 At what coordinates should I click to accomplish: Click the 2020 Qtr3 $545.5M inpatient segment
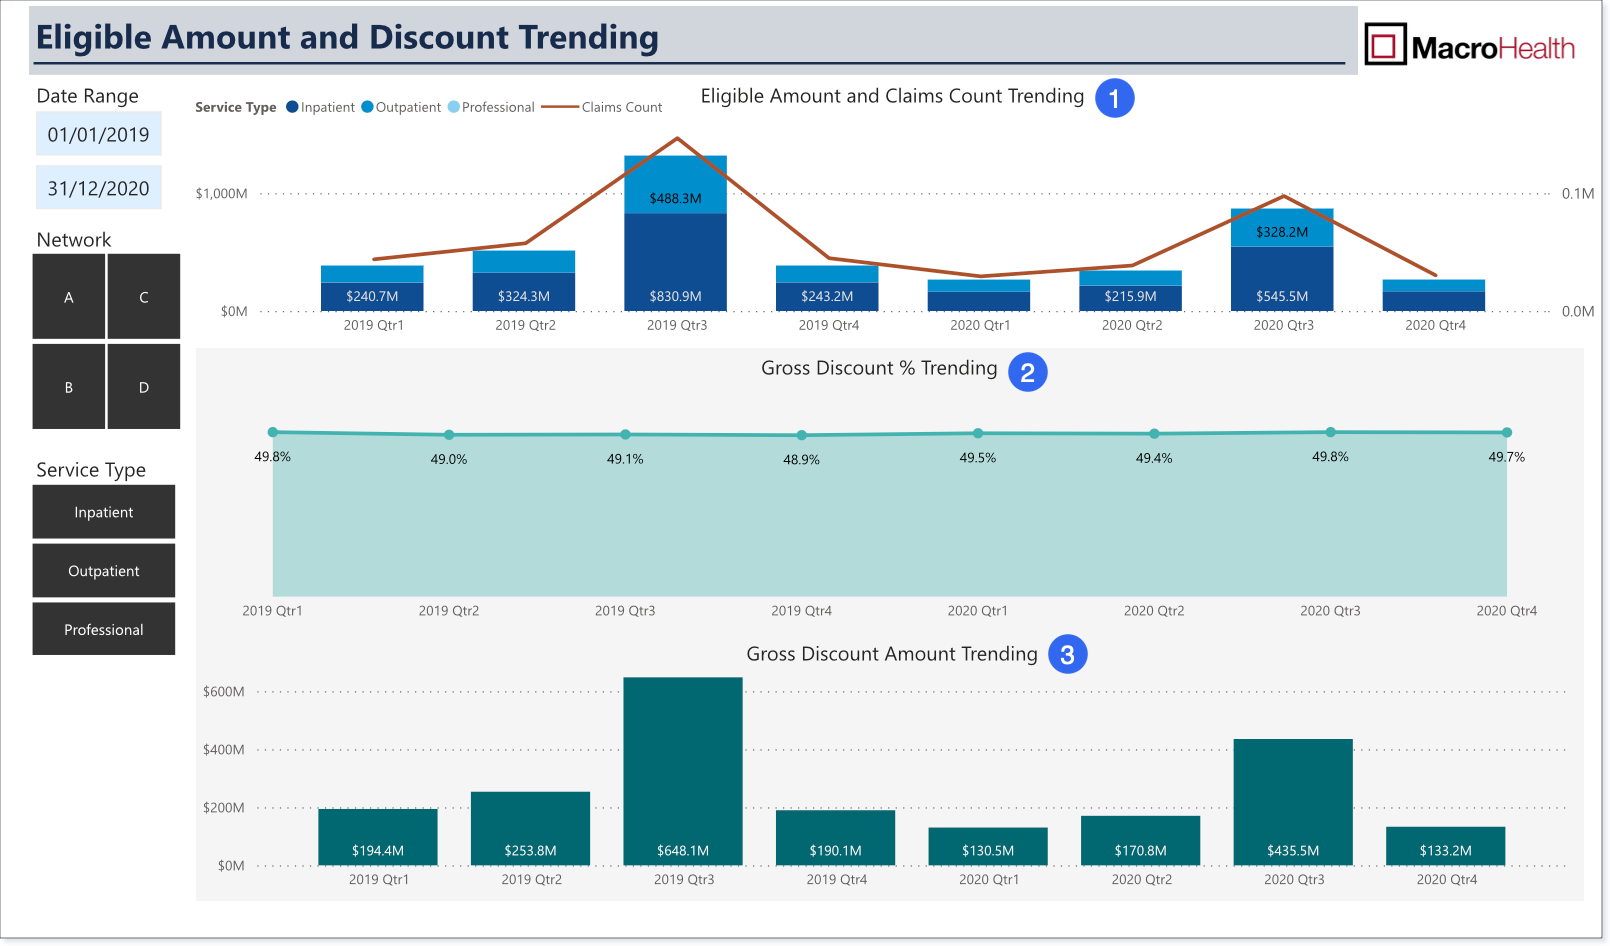pyautogui.click(x=1282, y=278)
